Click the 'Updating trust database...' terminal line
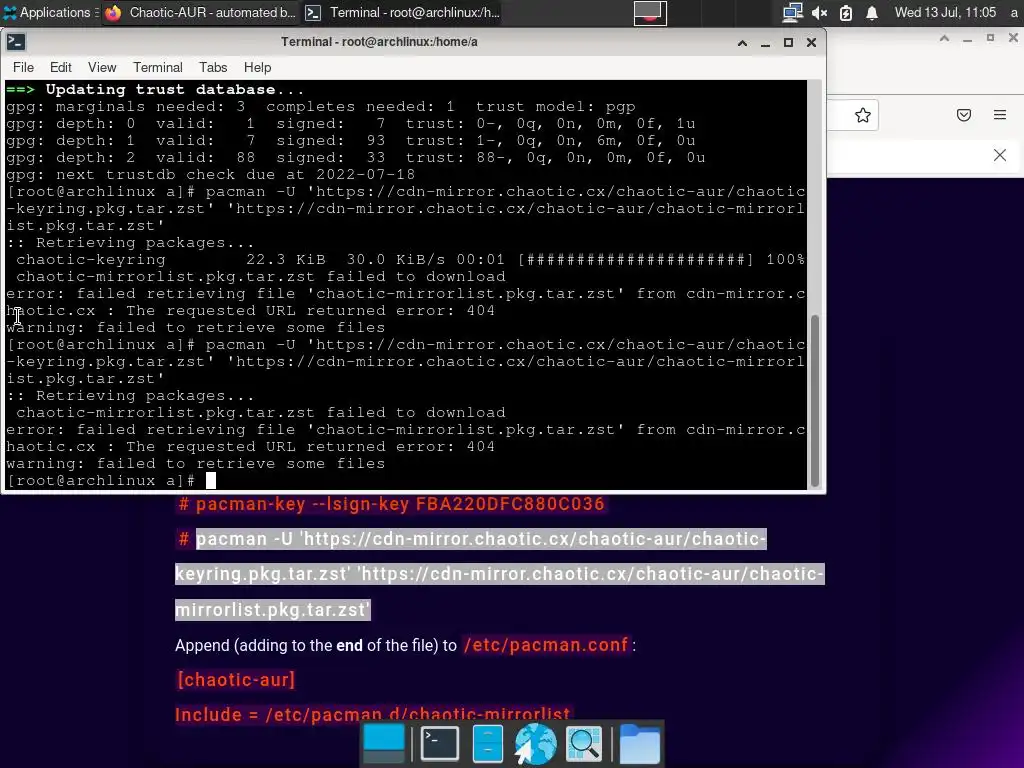1024x768 pixels. click(x=155, y=89)
